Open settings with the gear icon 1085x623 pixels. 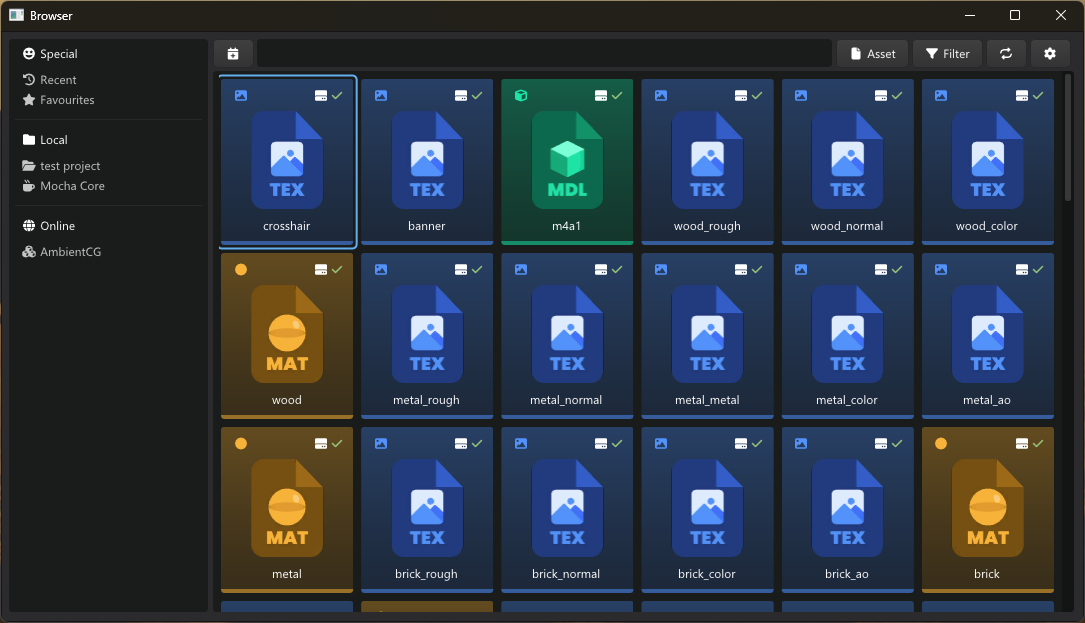tap(1050, 54)
